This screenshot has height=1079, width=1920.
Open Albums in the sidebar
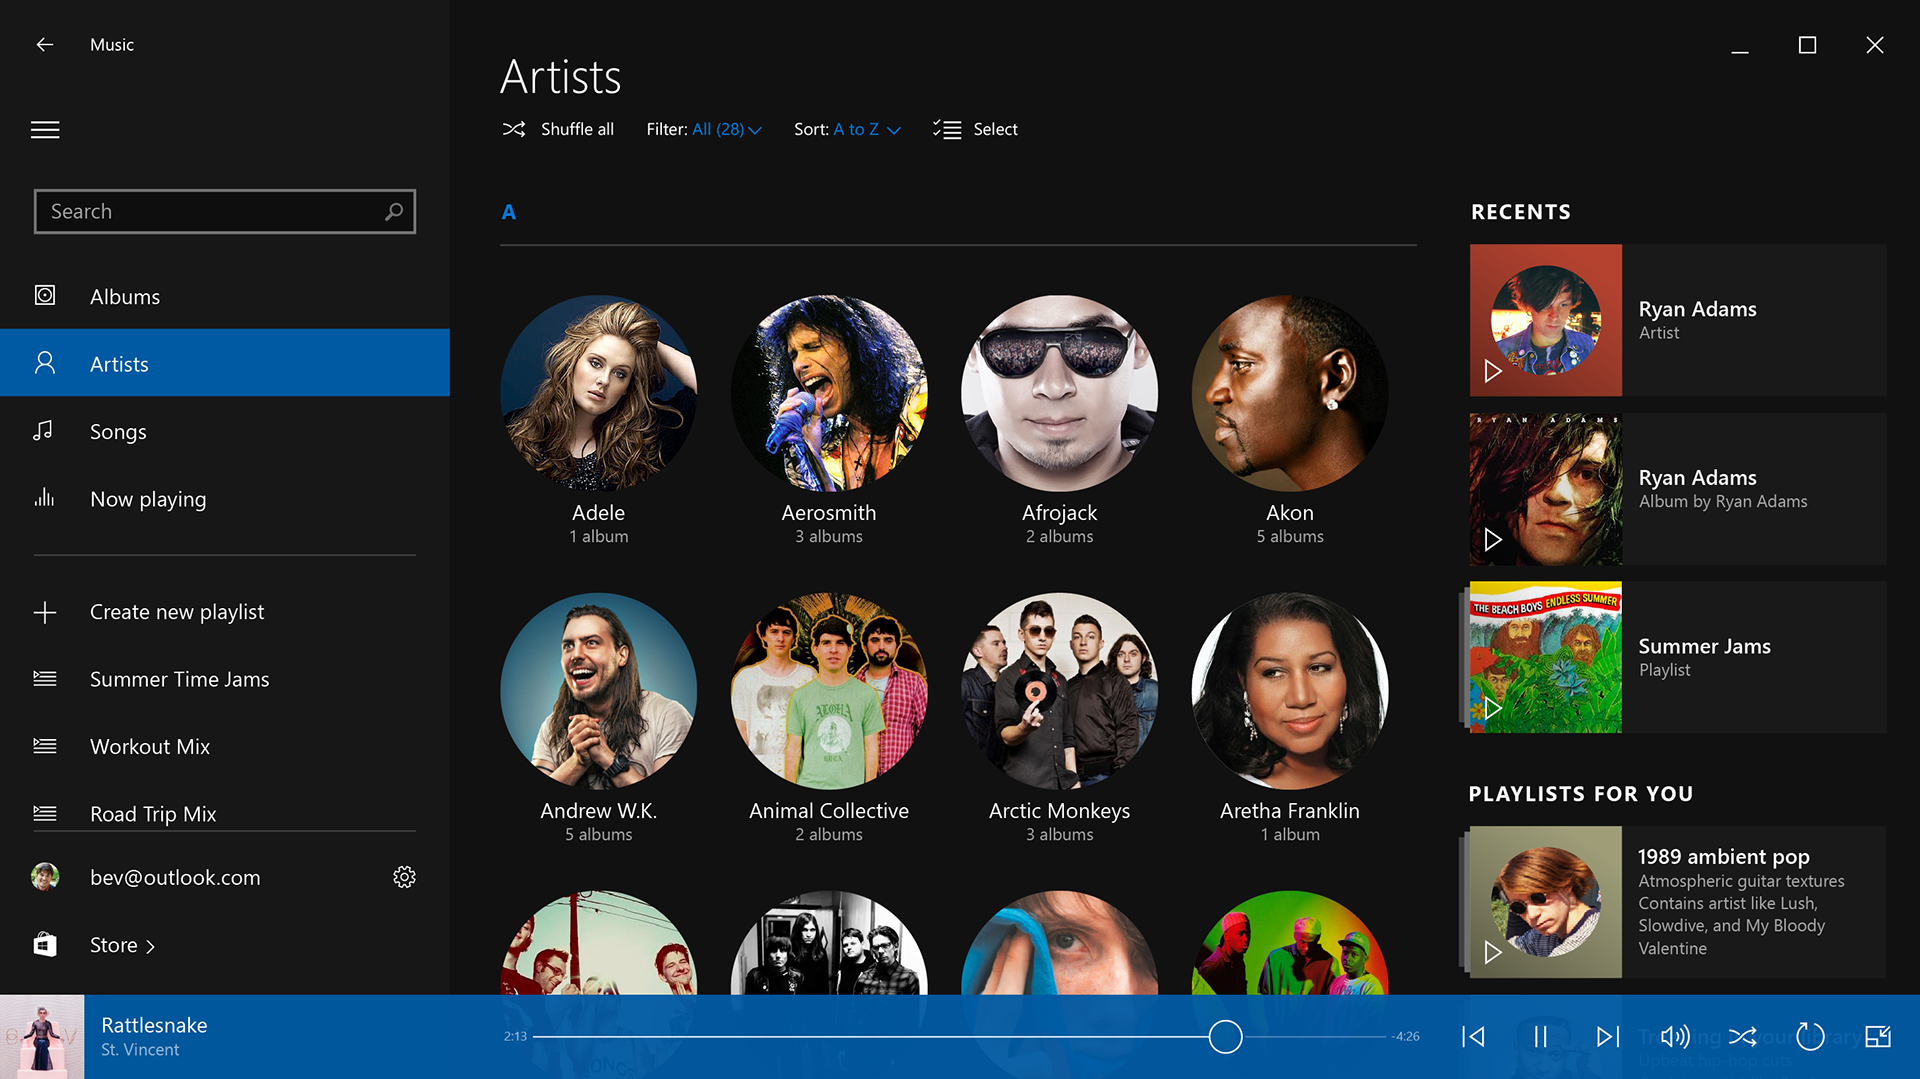[225, 296]
